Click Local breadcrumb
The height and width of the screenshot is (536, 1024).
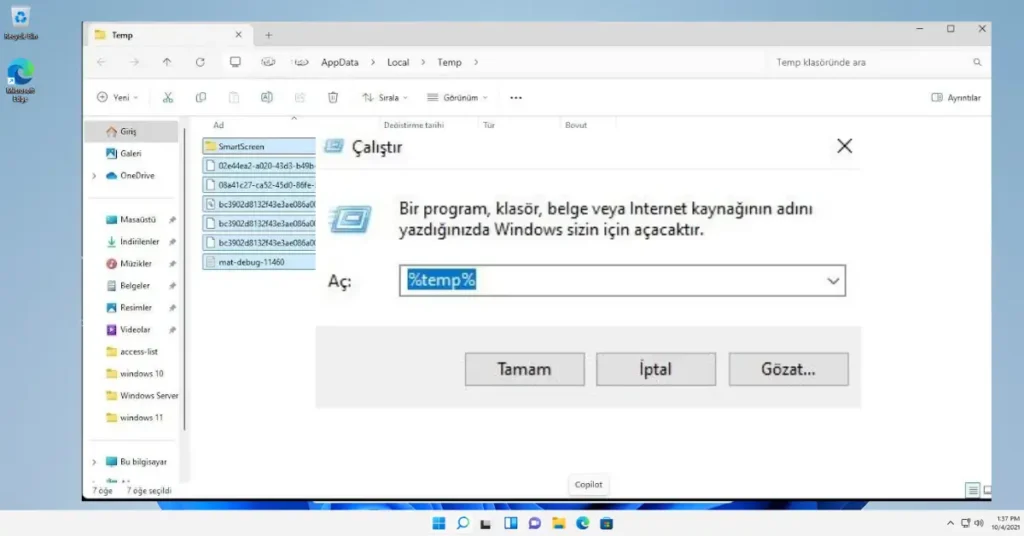pyautogui.click(x=398, y=62)
